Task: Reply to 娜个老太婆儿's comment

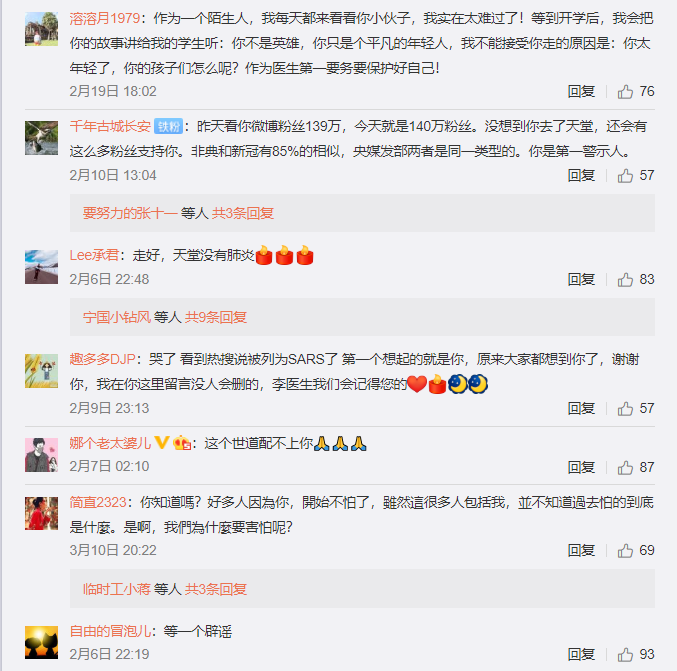Action: (581, 467)
